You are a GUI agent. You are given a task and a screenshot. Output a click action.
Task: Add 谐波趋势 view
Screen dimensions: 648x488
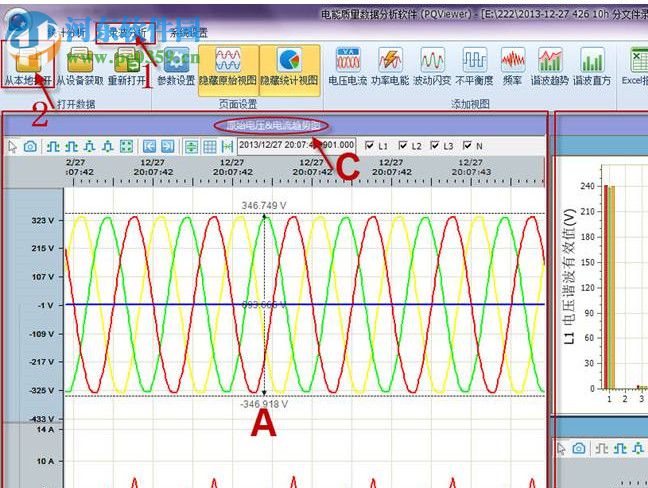point(550,66)
